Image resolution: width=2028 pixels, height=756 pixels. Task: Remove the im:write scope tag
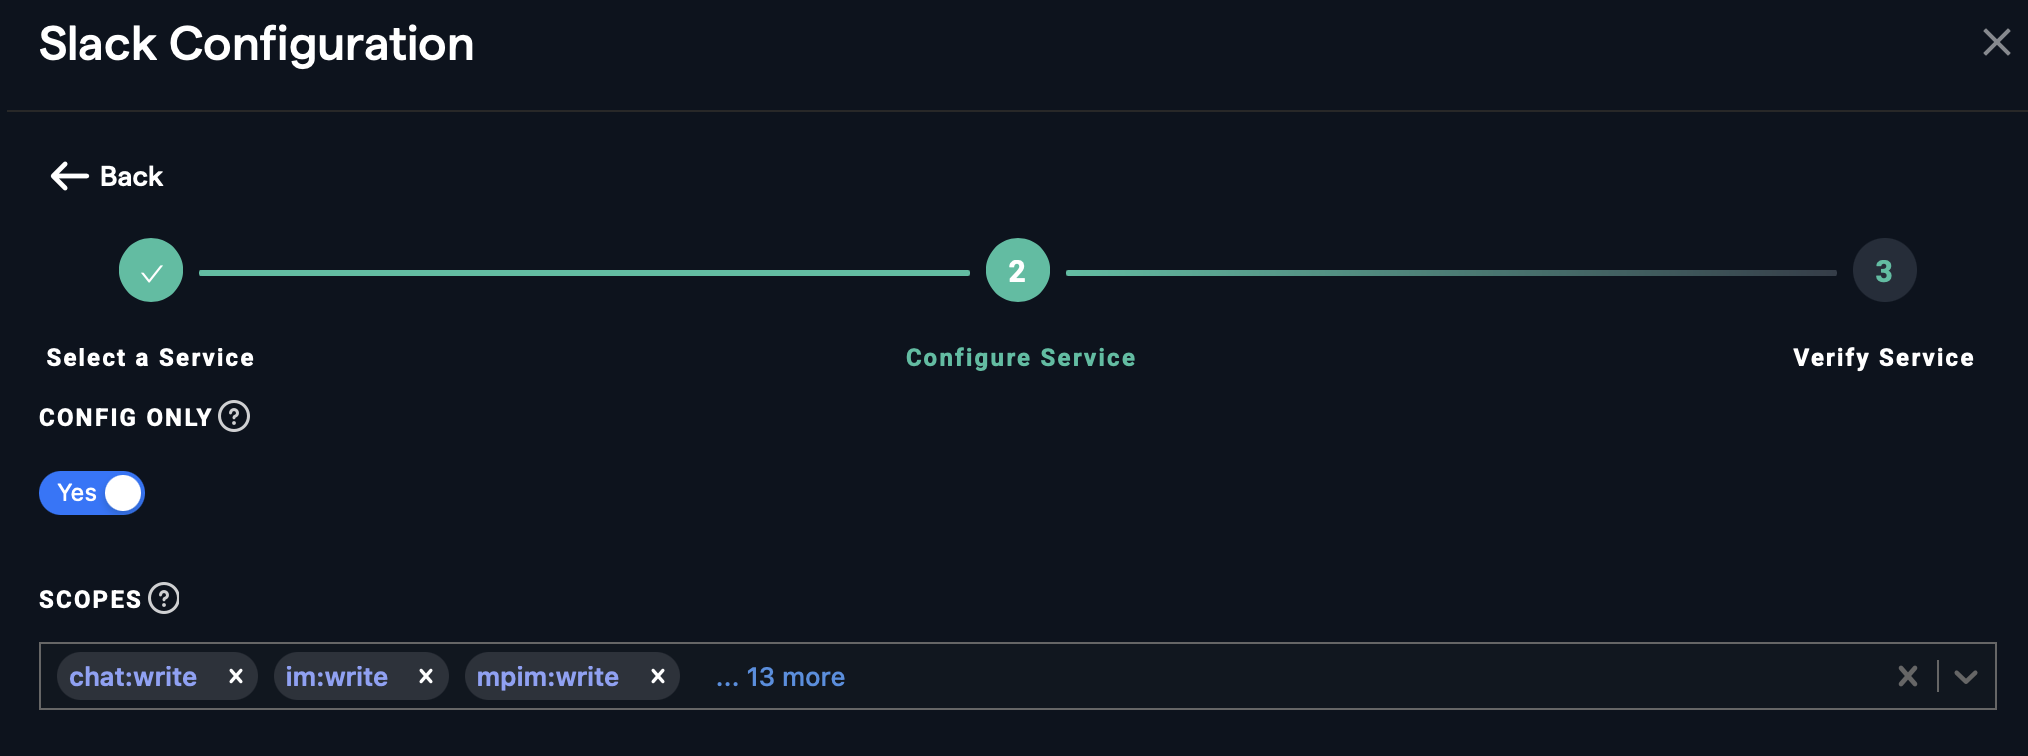[x=426, y=676]
